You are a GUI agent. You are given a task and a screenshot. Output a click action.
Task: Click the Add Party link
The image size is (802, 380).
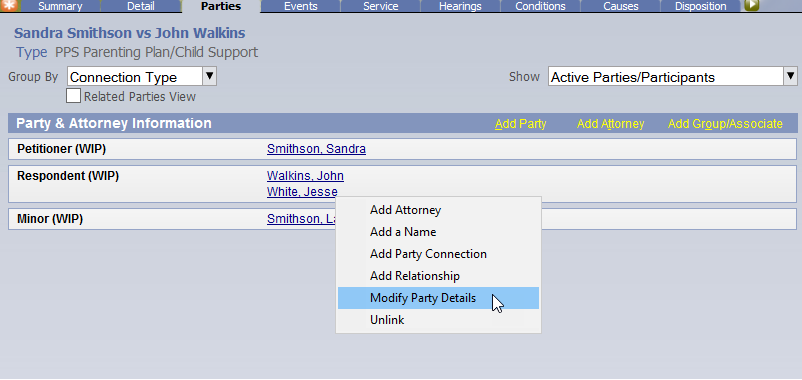[x=521, y=124]
